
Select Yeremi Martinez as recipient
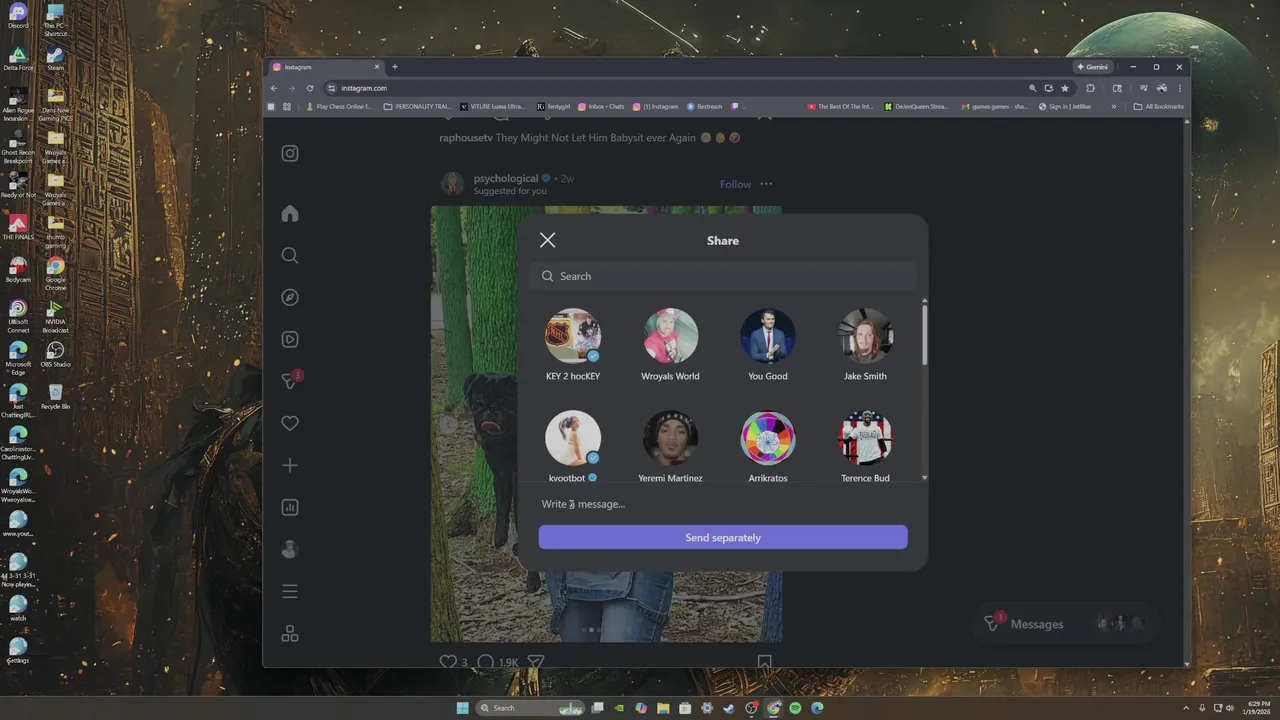(x=670, y=446)
